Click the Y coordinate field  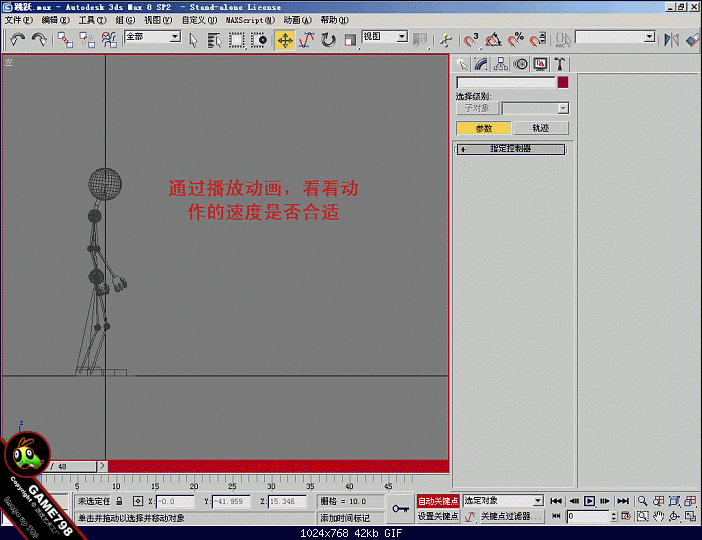point(231,501)
